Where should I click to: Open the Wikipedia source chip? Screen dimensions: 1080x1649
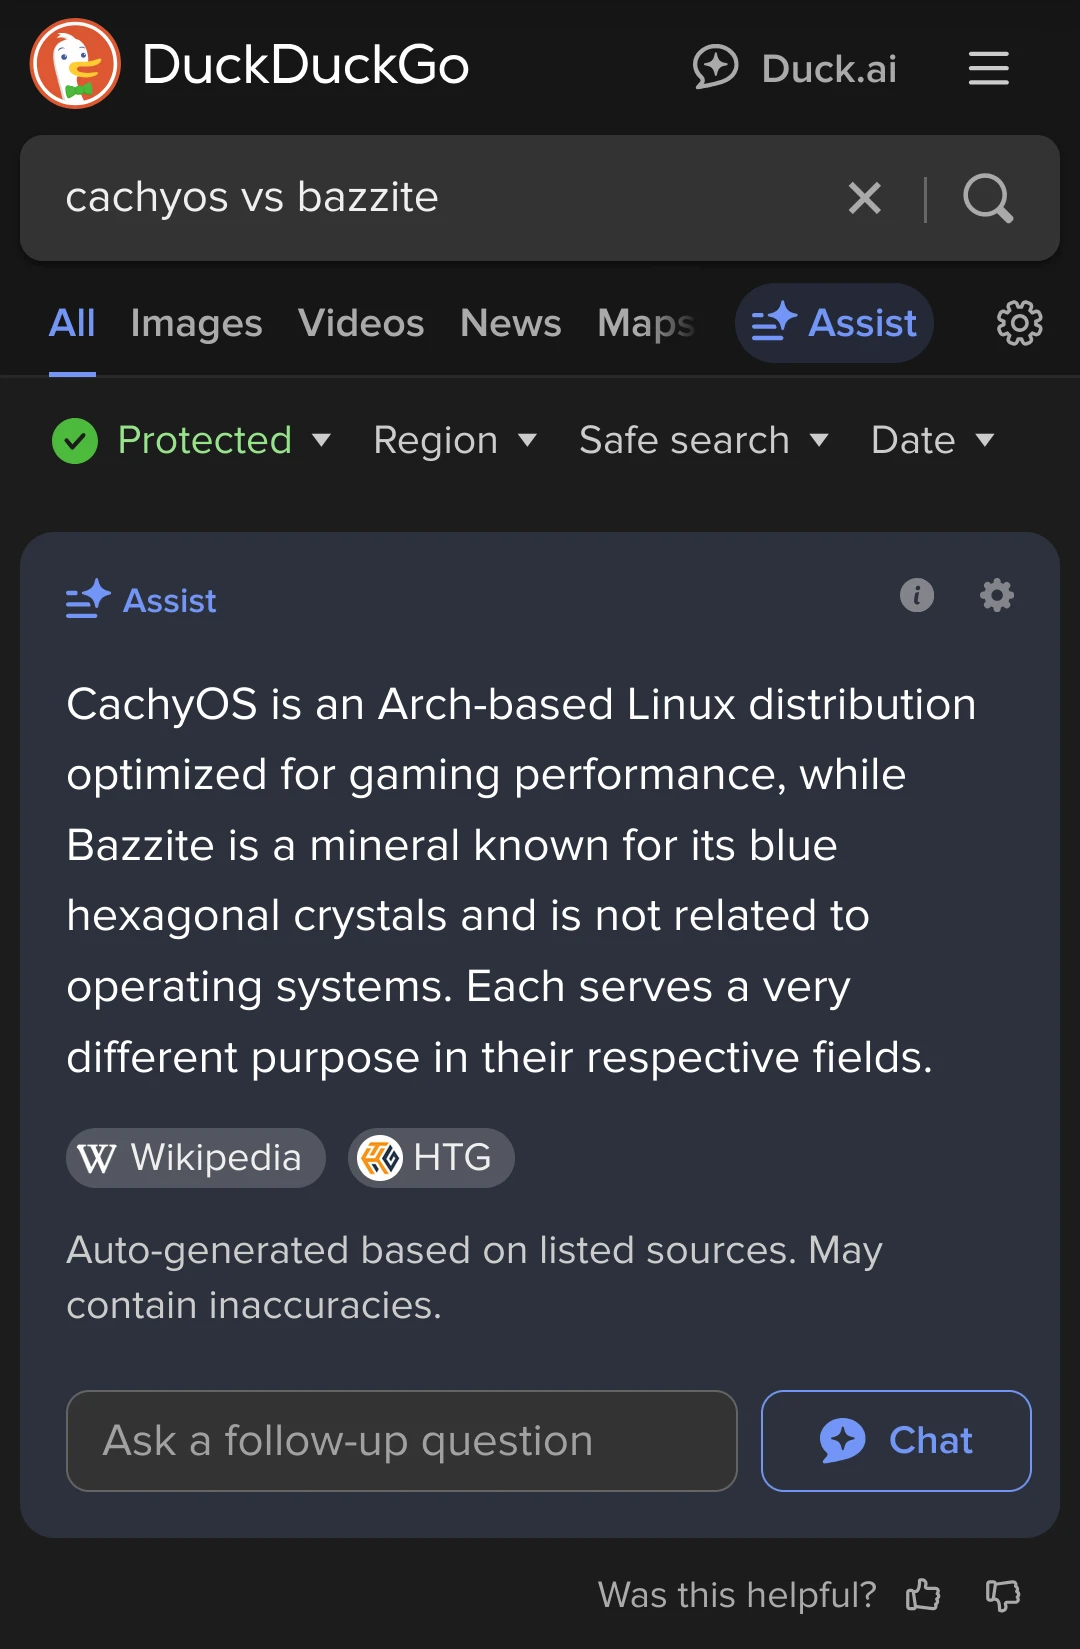pos(196,1158)
